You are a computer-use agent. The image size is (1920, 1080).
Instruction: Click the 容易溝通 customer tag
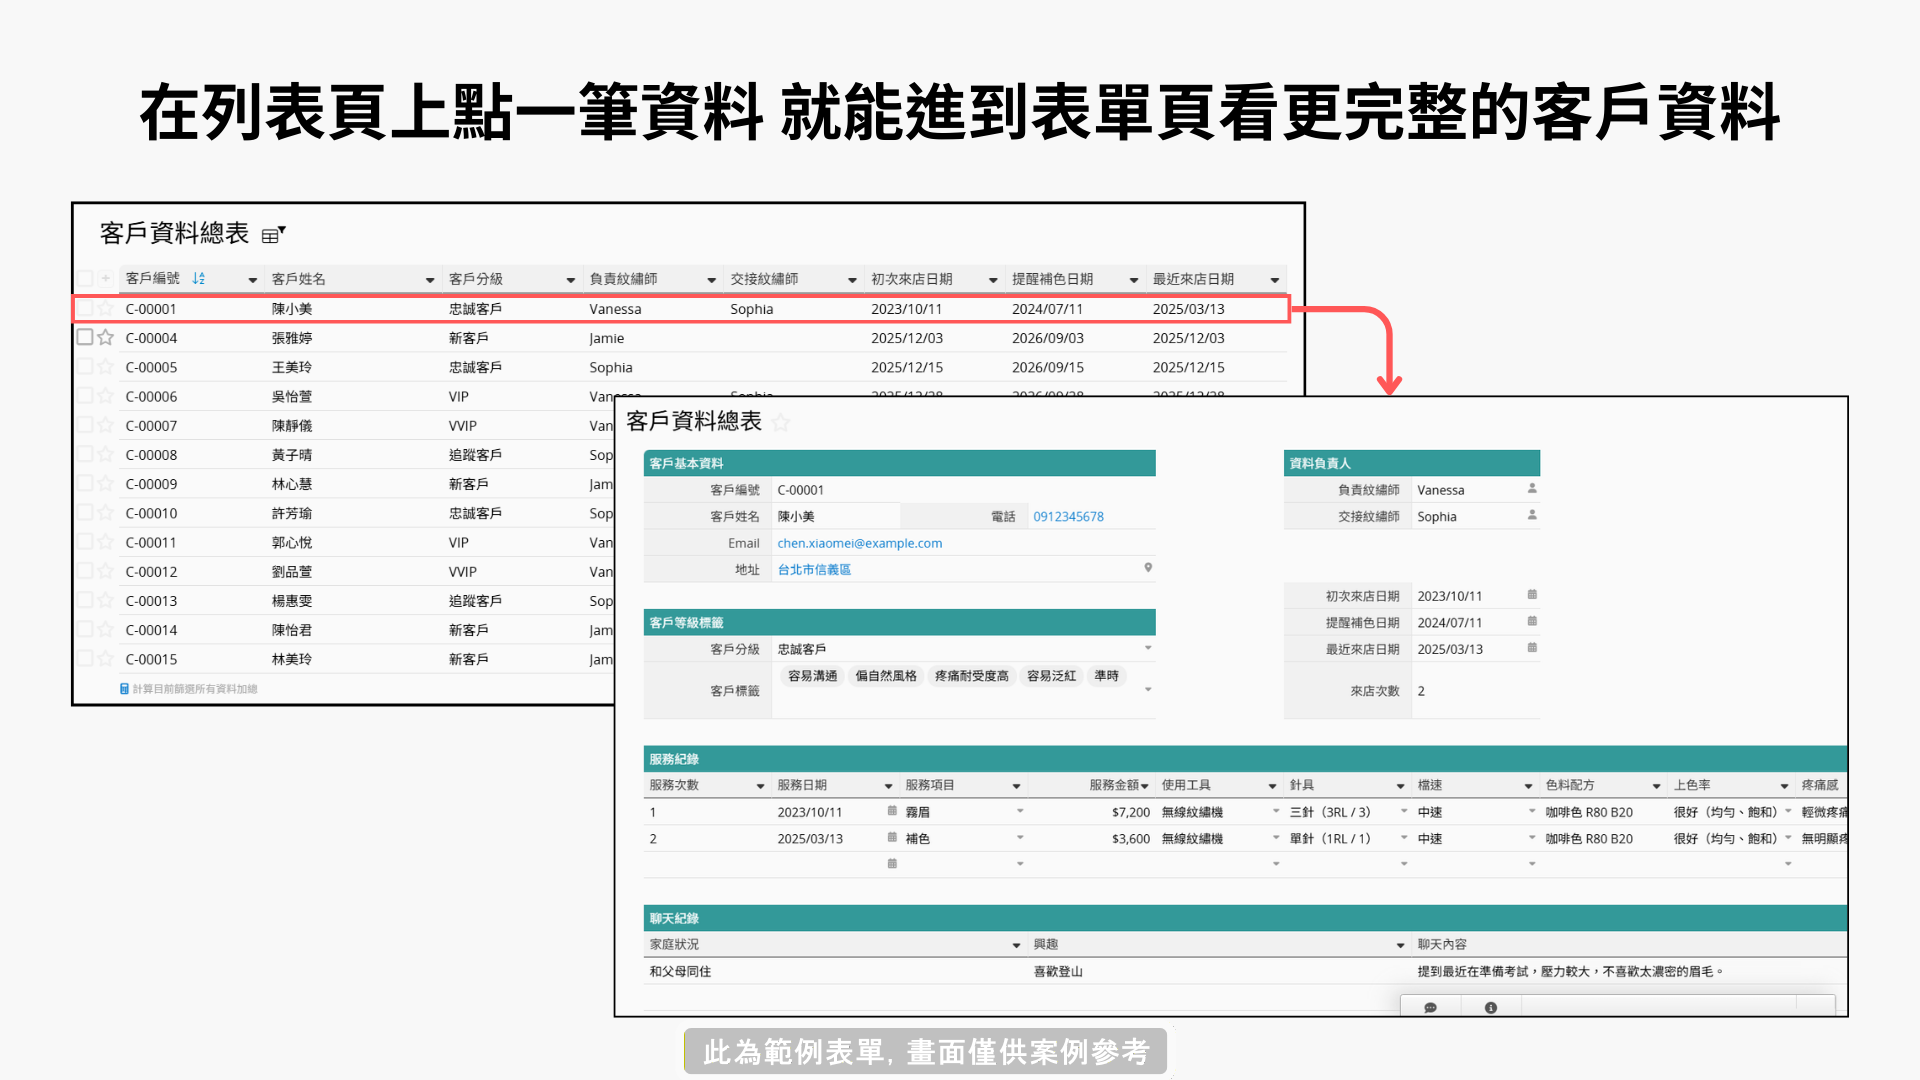coord(812,676)
